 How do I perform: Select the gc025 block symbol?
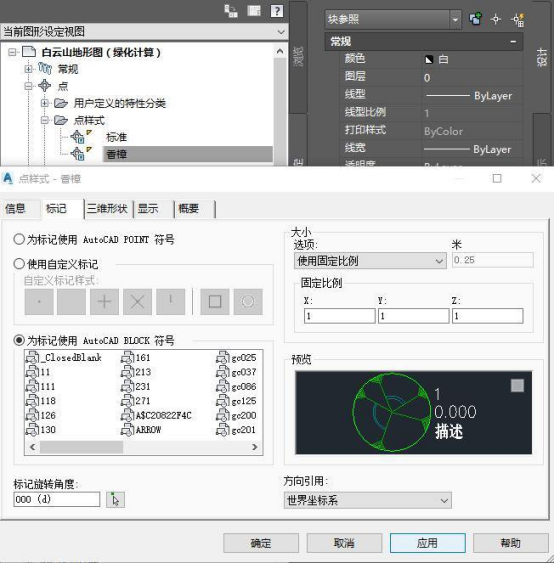pos(237,358)
